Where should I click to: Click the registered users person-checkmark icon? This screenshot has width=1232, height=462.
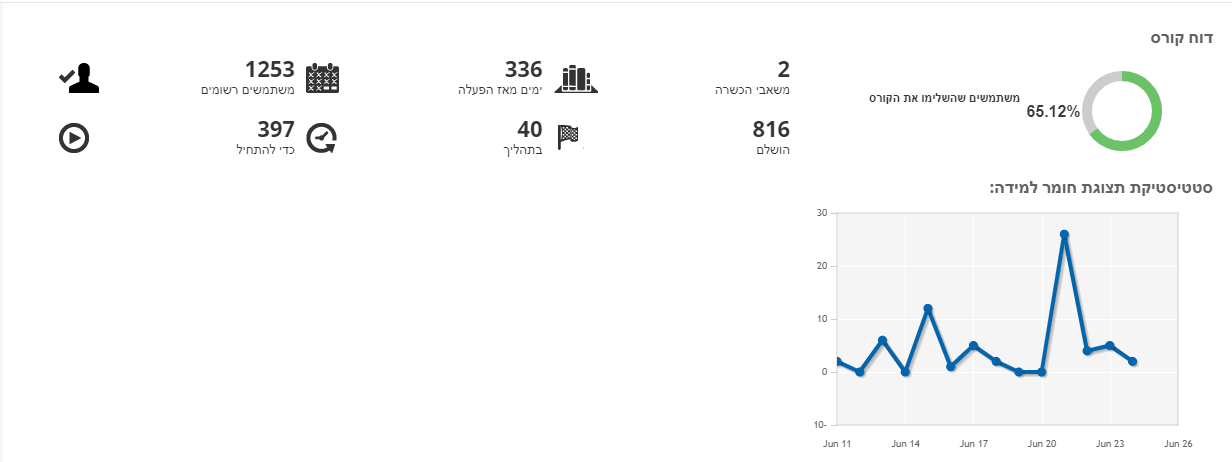pos(80,78)
